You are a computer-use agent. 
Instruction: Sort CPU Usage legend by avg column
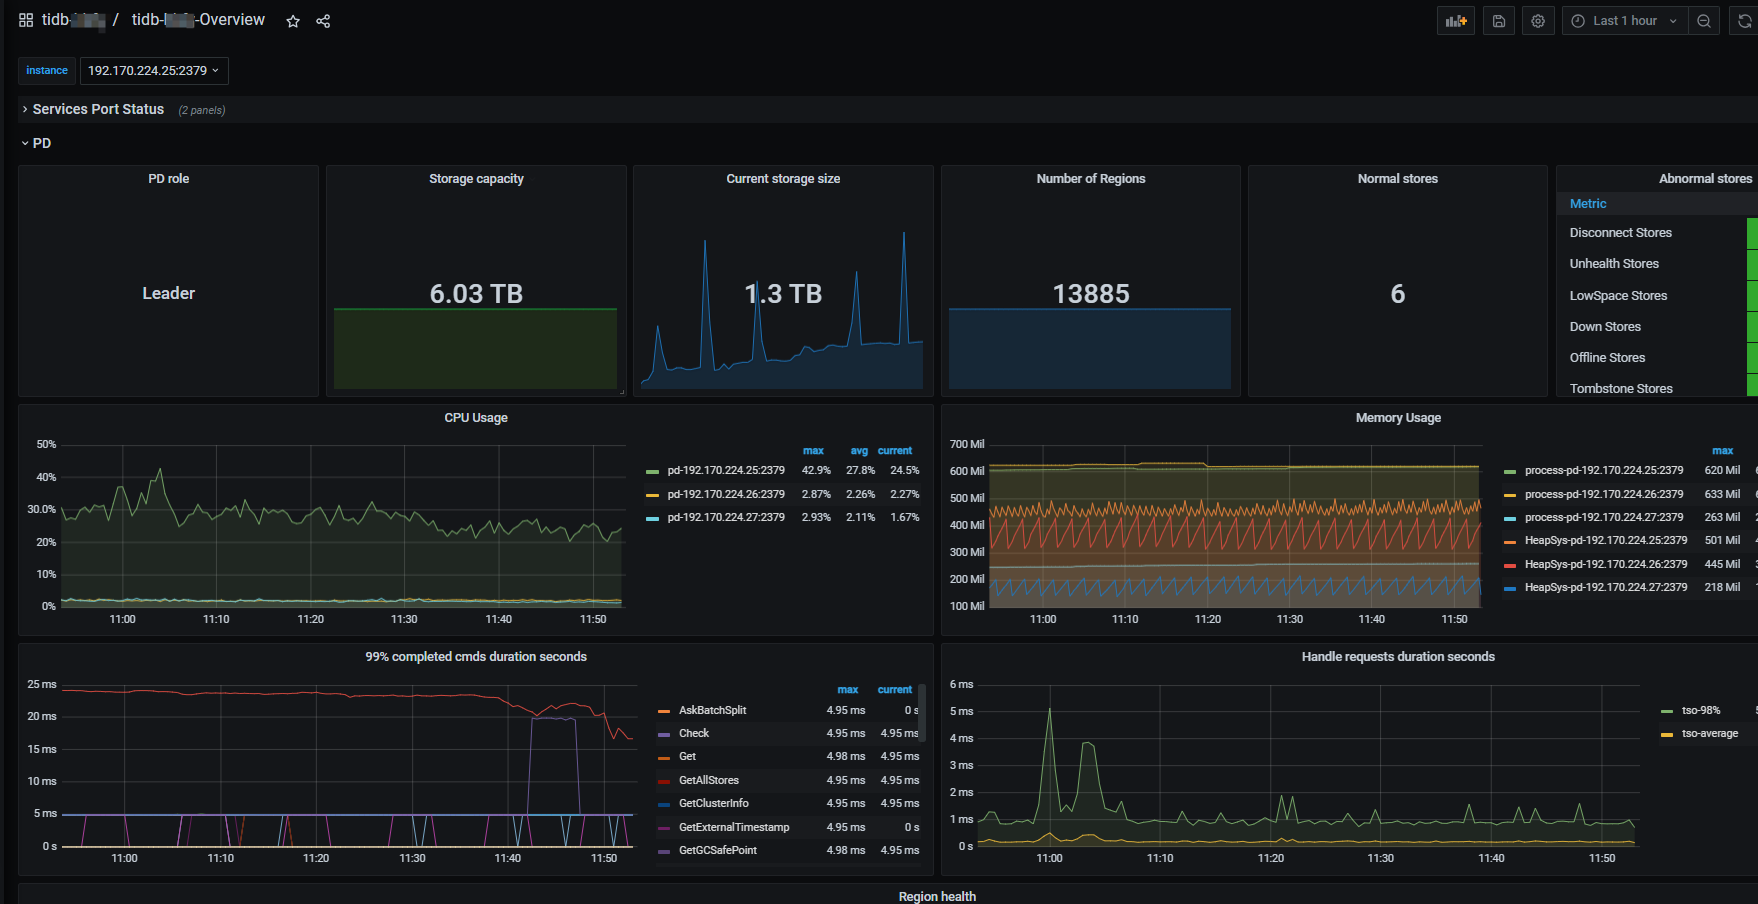[858, 451]
